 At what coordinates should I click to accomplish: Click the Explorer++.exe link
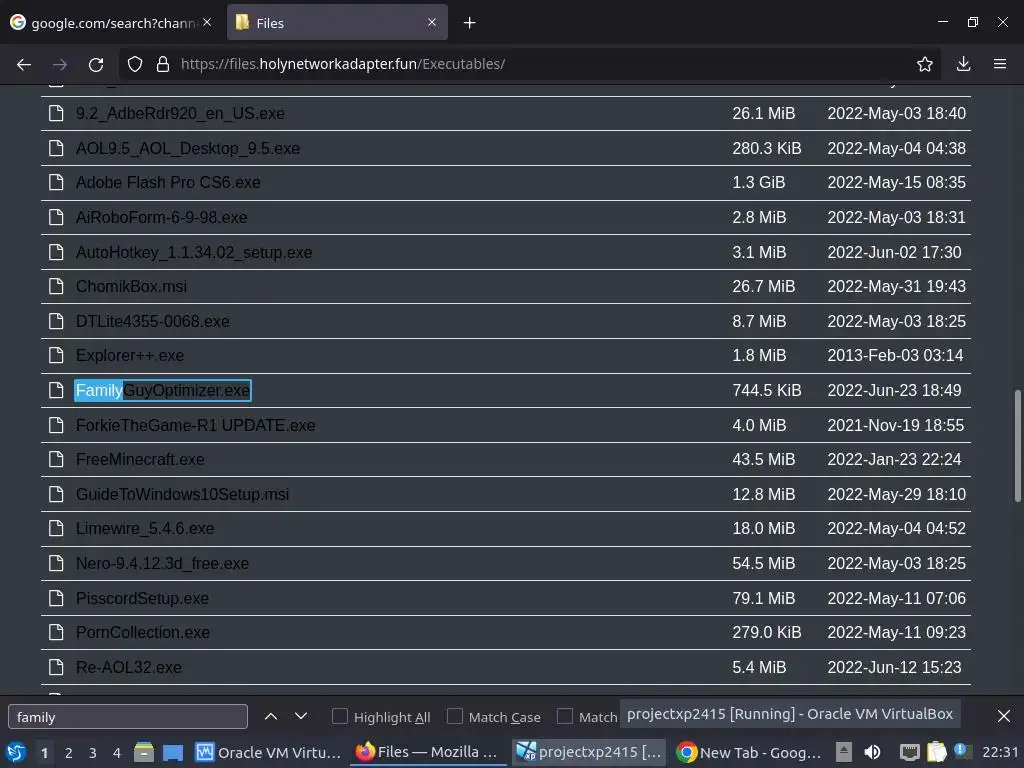[130, 355]
